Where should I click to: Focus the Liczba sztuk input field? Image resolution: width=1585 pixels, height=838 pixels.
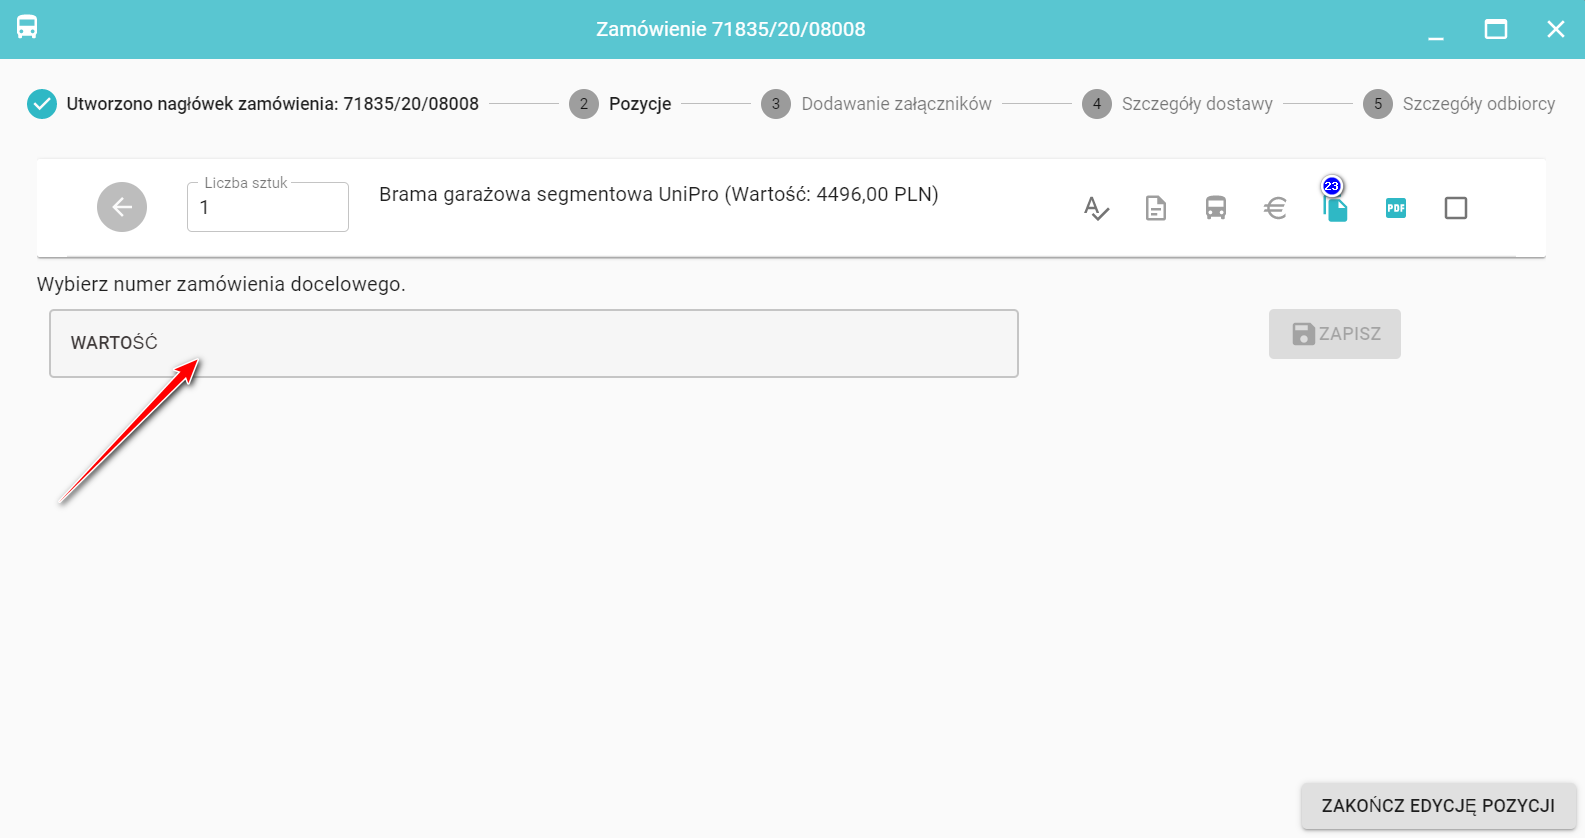268,208
